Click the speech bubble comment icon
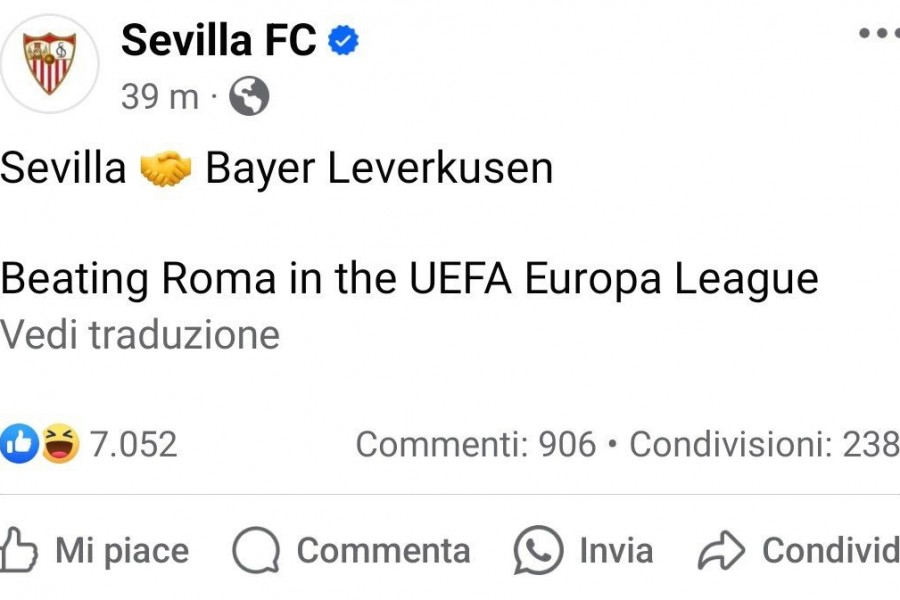 [256, 550]
